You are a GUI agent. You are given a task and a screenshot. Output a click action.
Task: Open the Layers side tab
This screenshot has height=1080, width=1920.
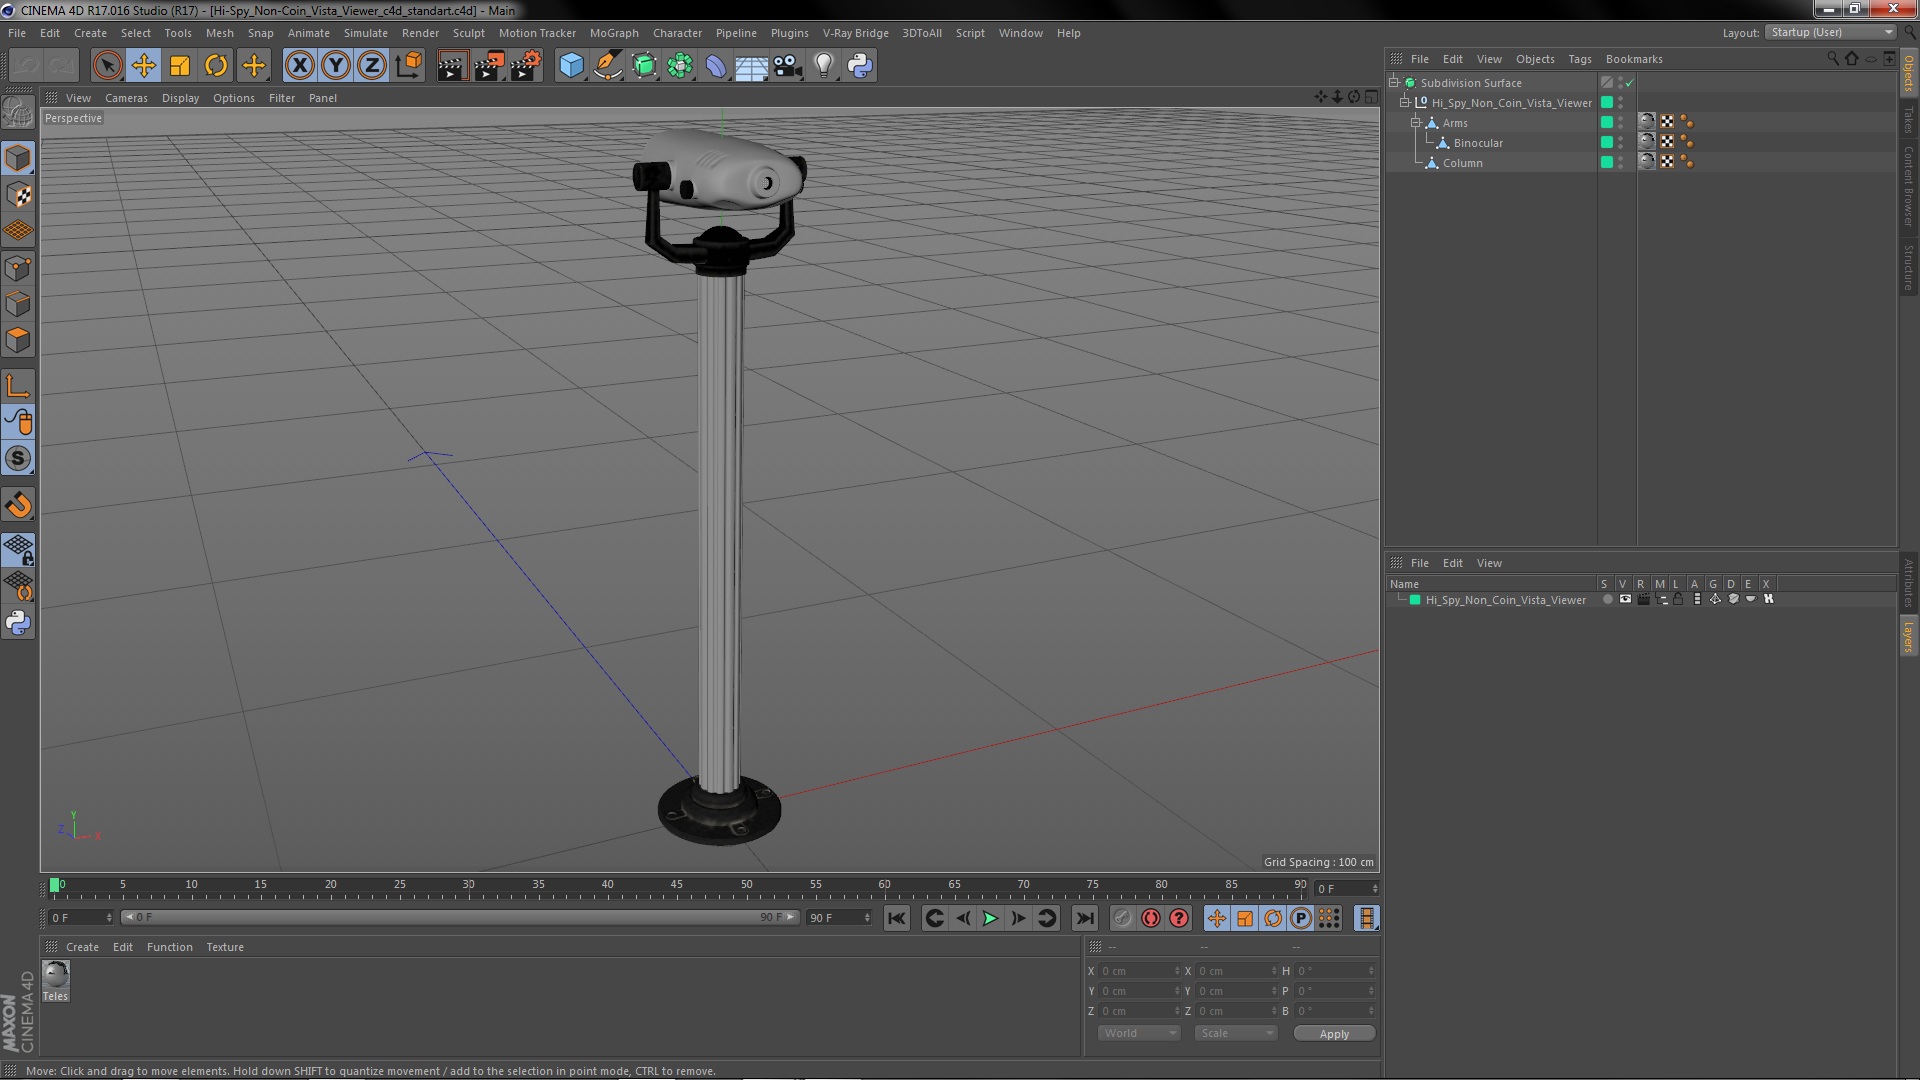1908,637
